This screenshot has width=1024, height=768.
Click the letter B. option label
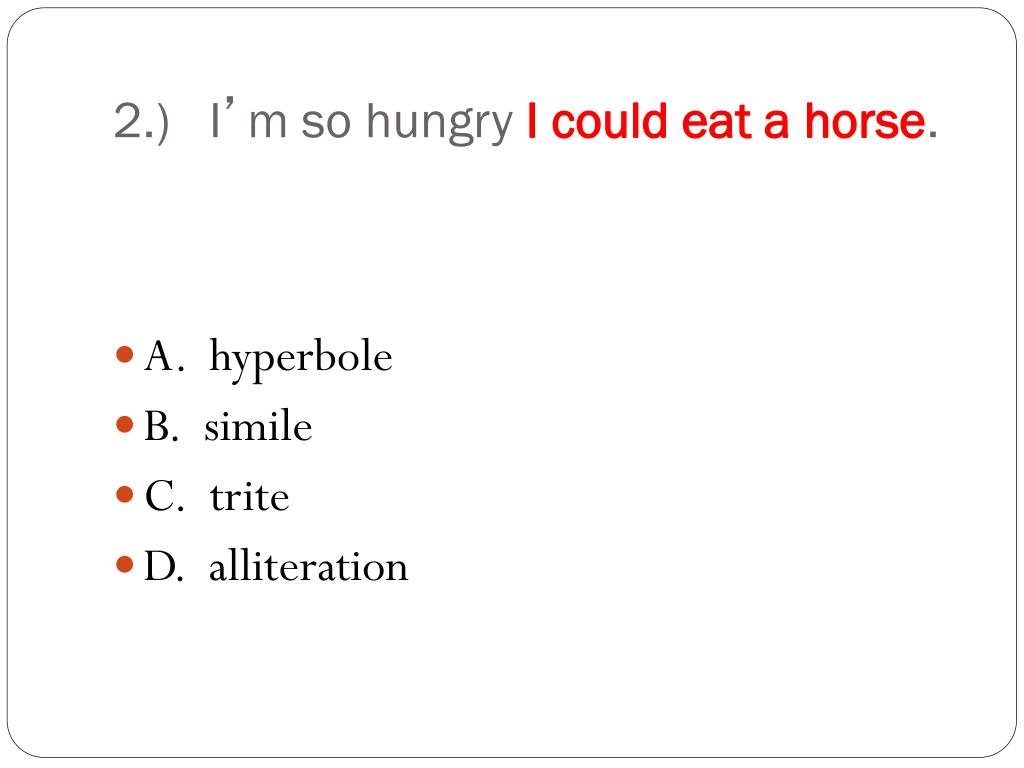(161, 426)
